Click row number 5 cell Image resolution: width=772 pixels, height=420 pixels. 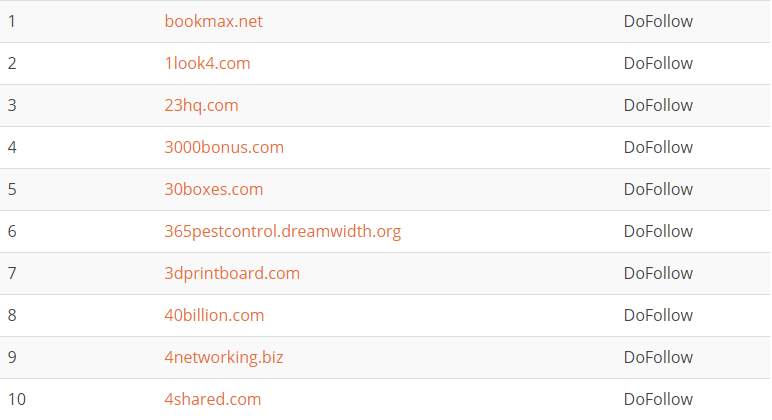(x=12, y=189)
